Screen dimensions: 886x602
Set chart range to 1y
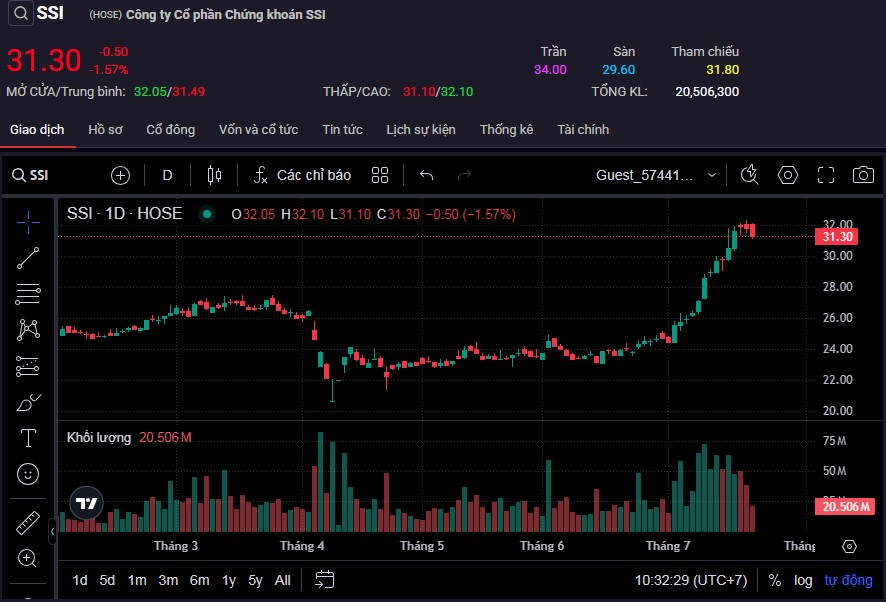[229, 580]
